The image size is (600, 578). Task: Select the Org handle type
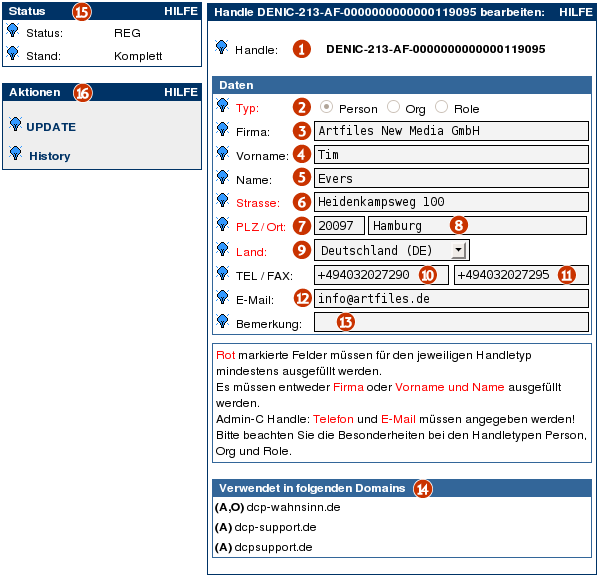pyautogui.click(x=393, y=107)
